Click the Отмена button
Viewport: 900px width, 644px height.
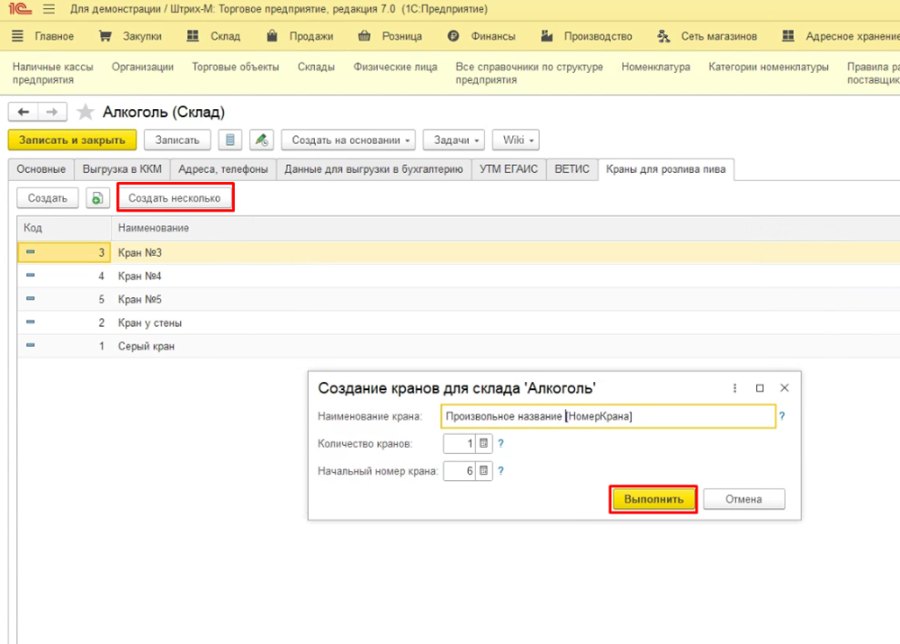tap(744, 499)
